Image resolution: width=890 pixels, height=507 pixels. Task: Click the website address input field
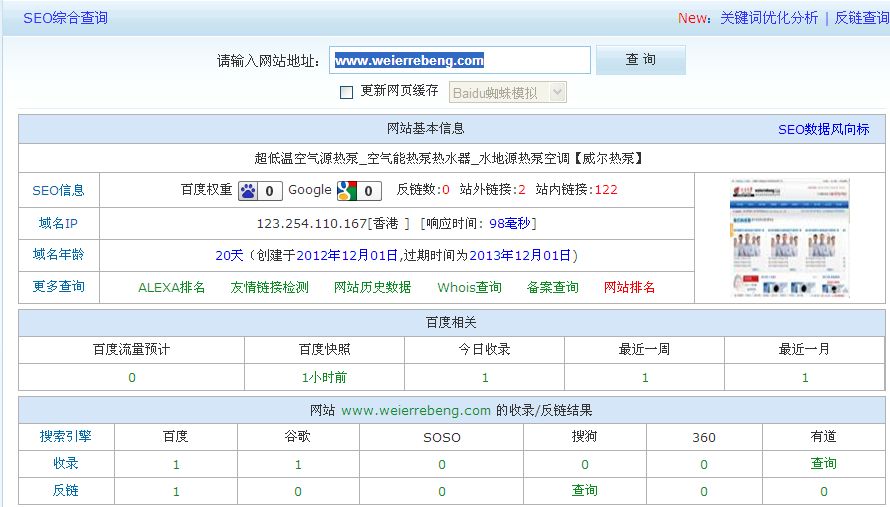coord(459,60)
